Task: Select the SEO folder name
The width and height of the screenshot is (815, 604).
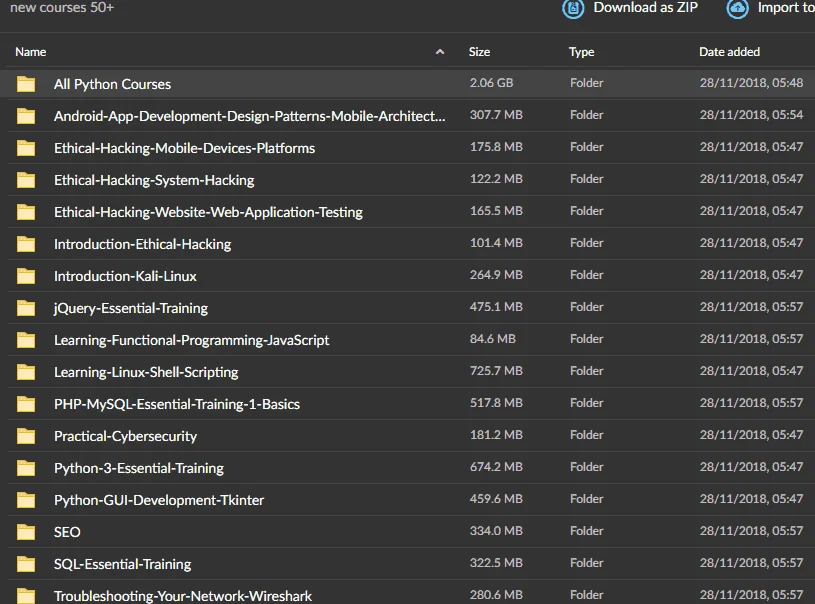Action: coord(67,532)
